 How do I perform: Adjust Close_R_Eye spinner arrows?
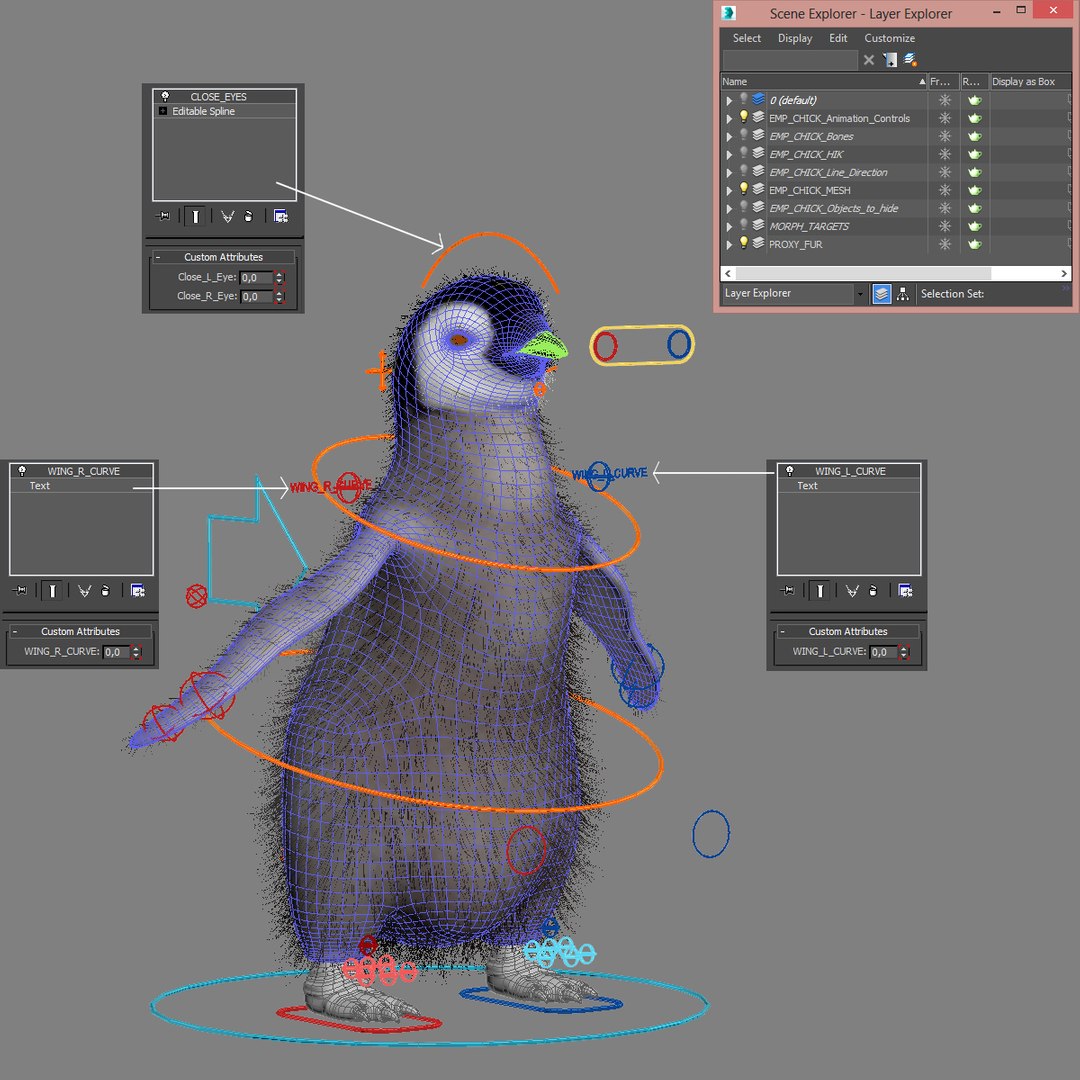pyautogui.click(x=279, y=296)
